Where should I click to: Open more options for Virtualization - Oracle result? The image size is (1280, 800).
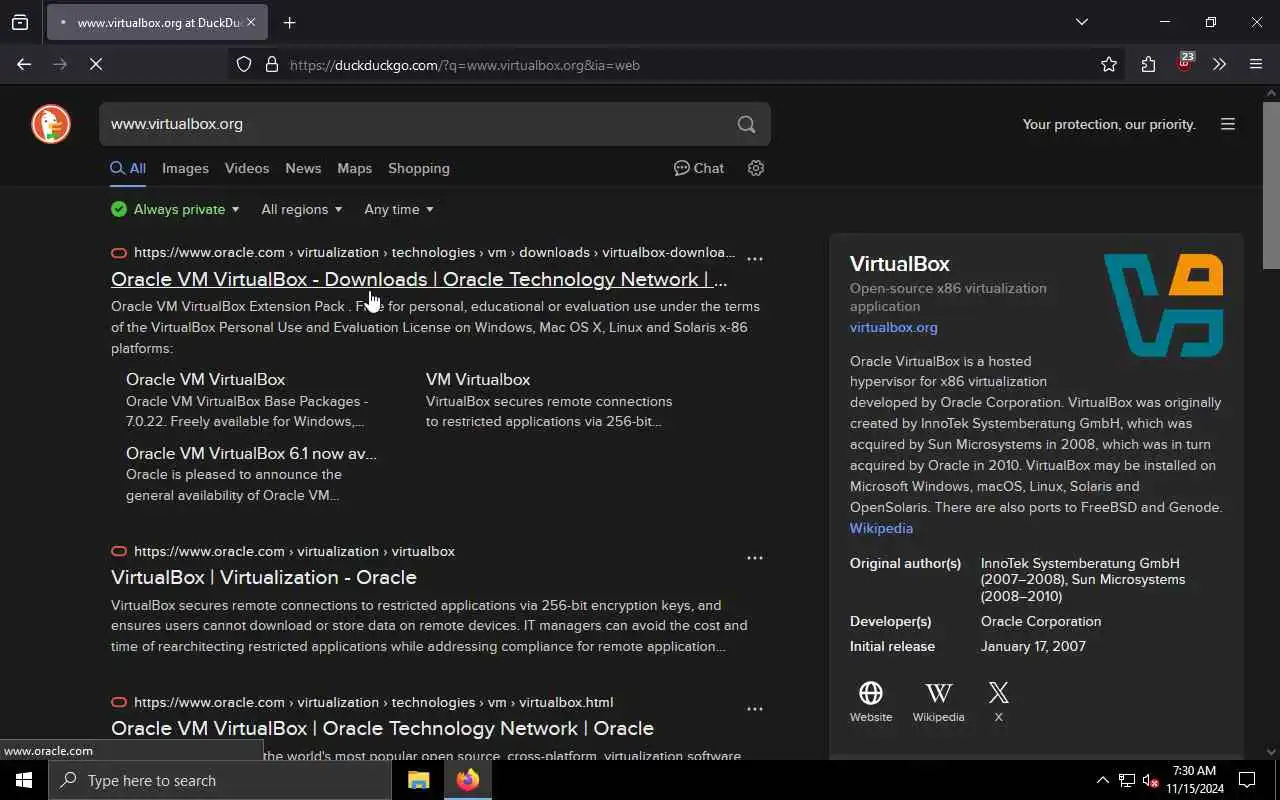[x=755, y=558]
